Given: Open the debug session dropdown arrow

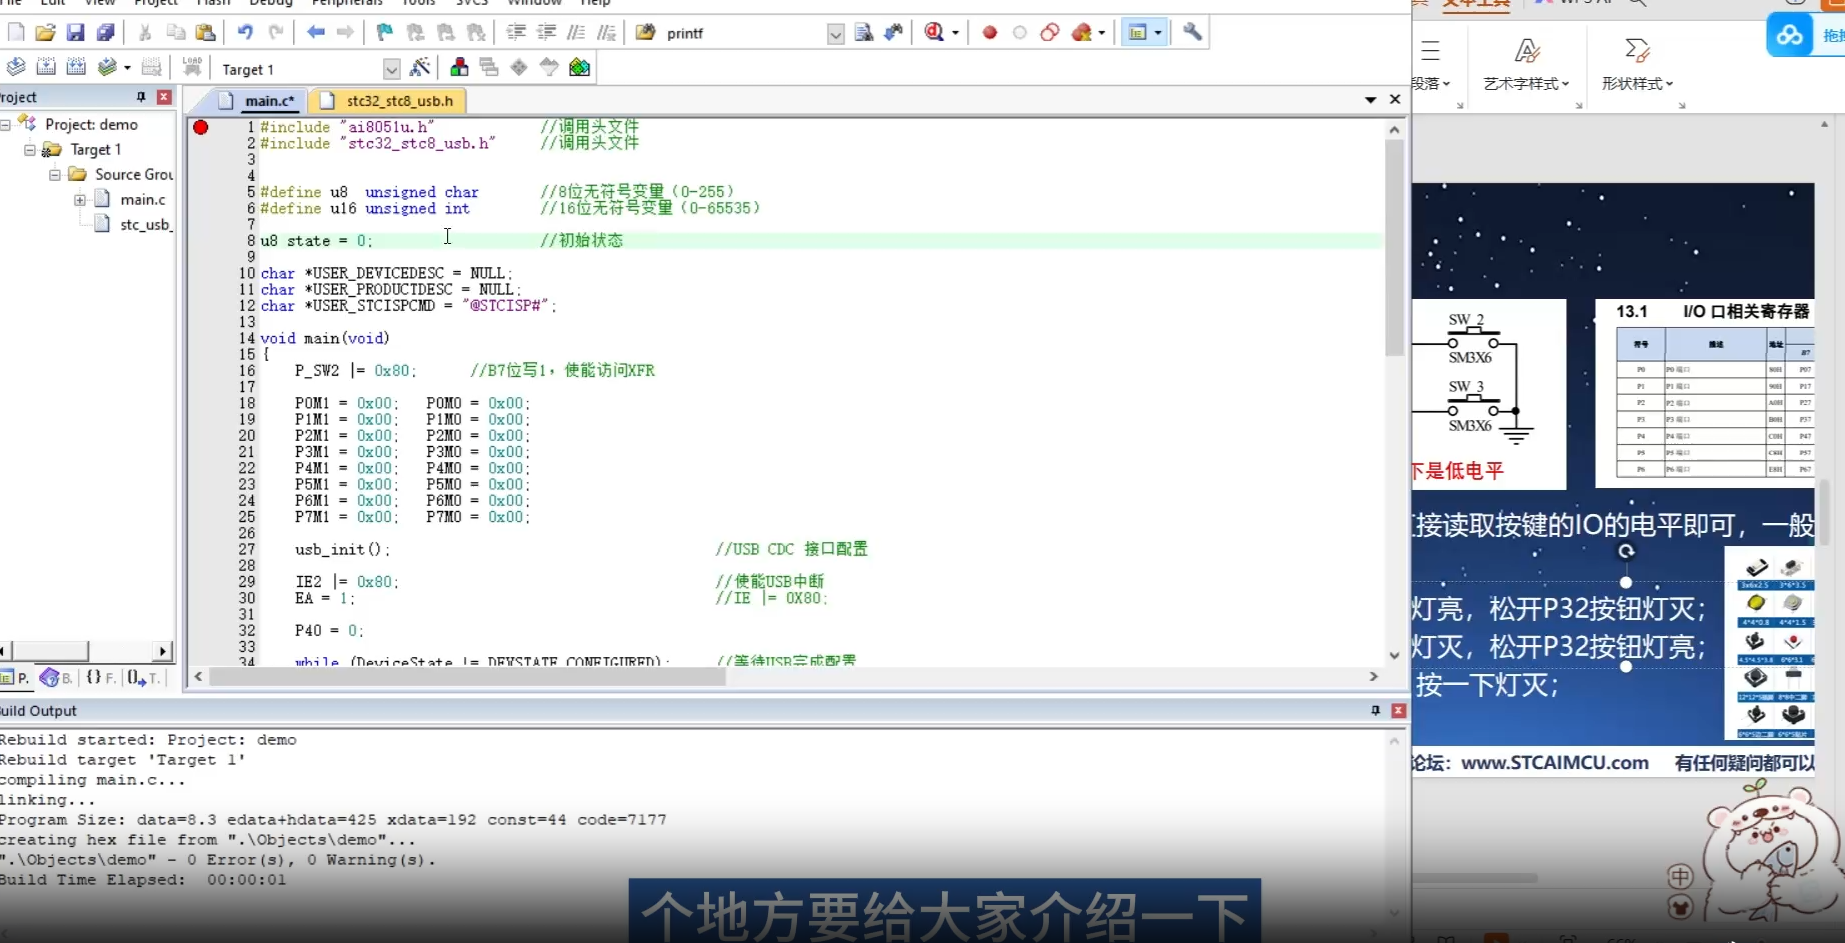Looking at the screenshot, I should point(955,32).
